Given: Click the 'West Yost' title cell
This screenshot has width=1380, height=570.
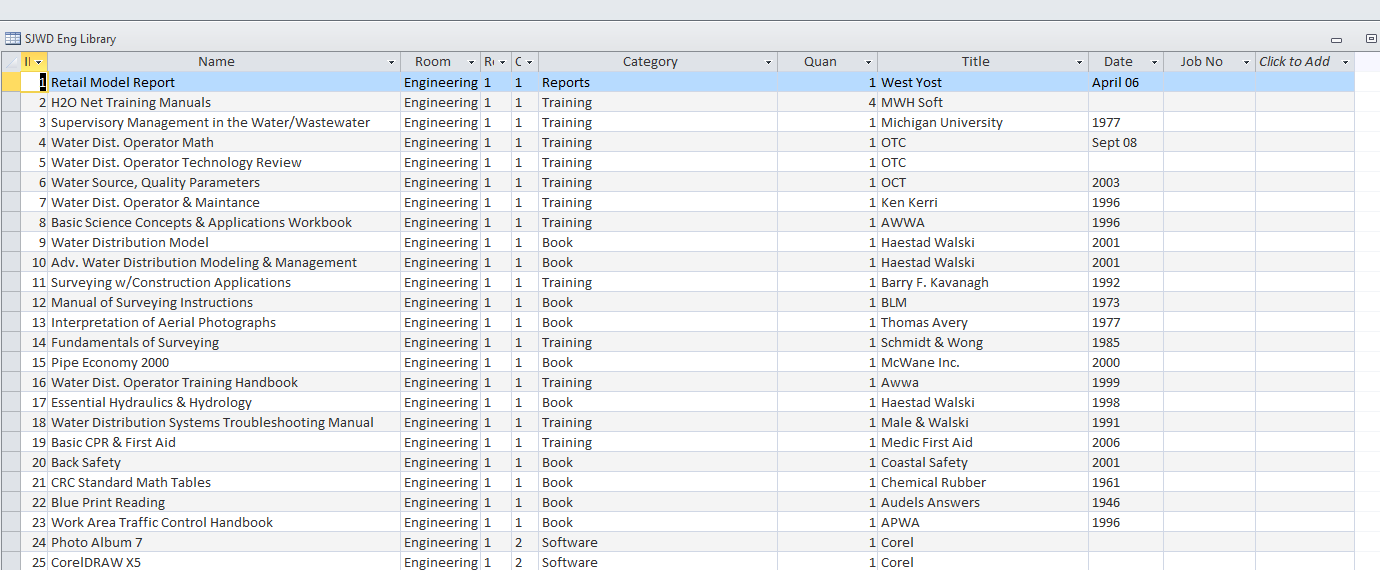Looking at the screenshot, I should tap(983, 82).
